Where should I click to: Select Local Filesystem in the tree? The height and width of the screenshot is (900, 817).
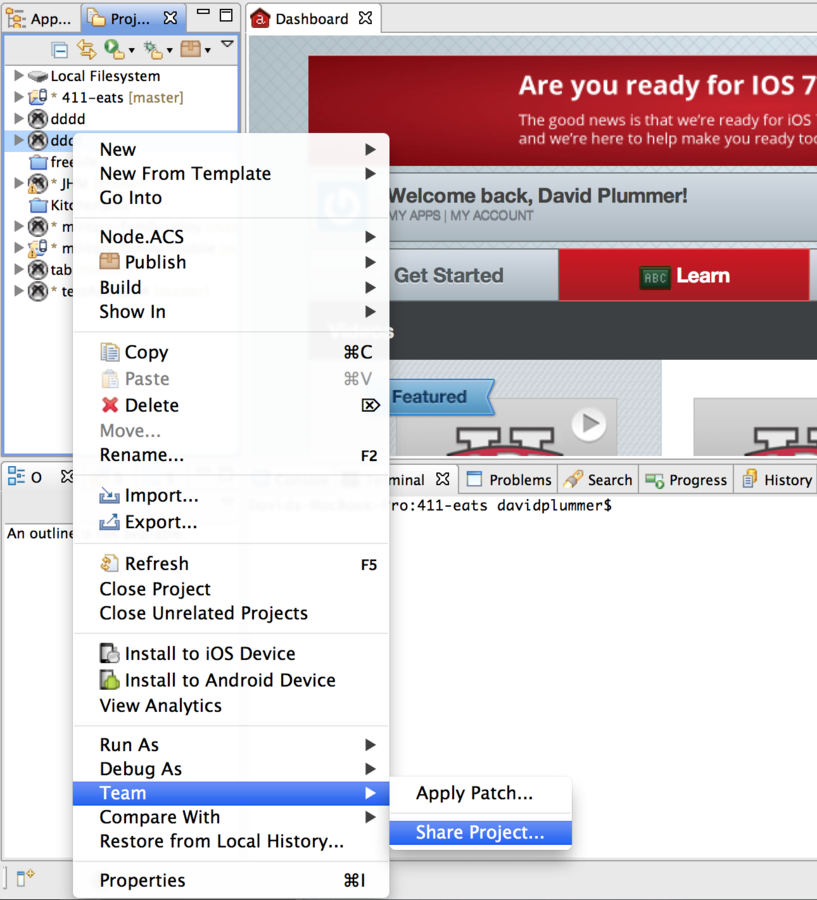point(105,76)
